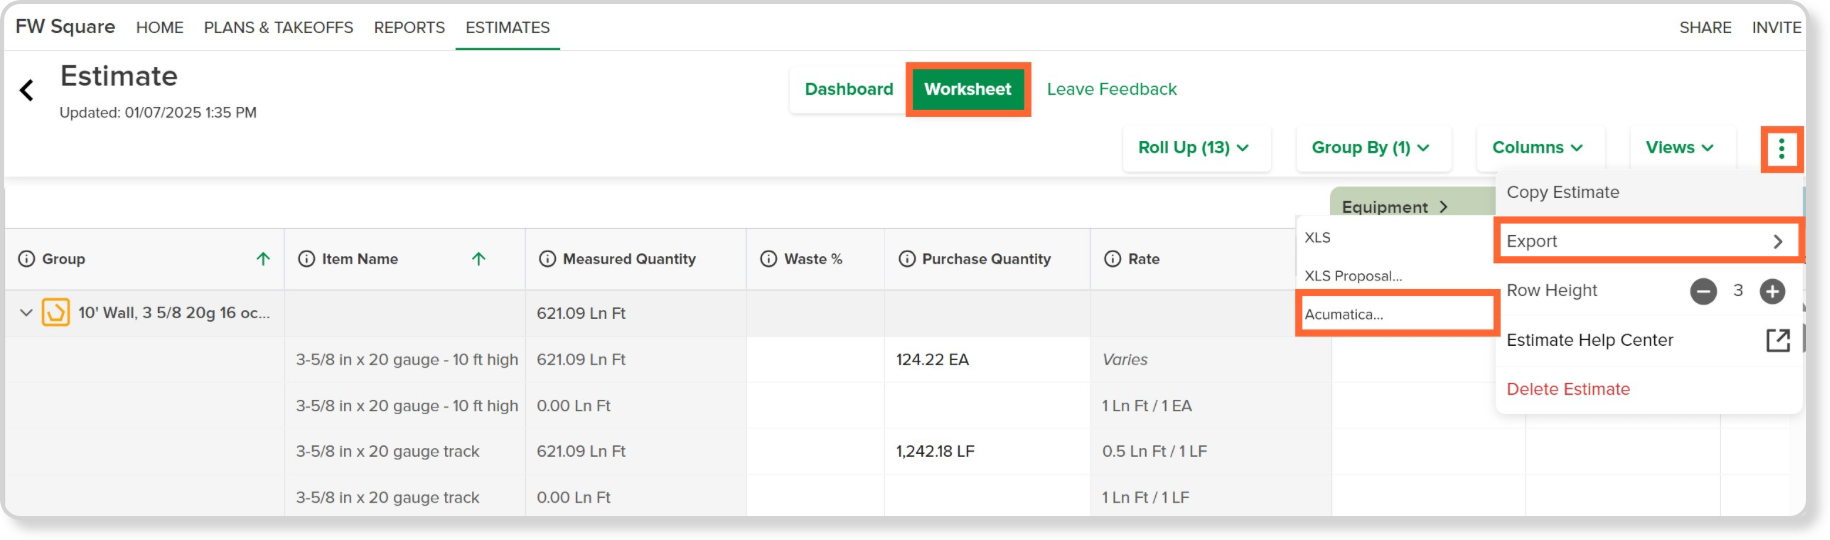The image size is (1830, 540).
Task: Click the info icon beside Measured Quantity
Action: 547,259
